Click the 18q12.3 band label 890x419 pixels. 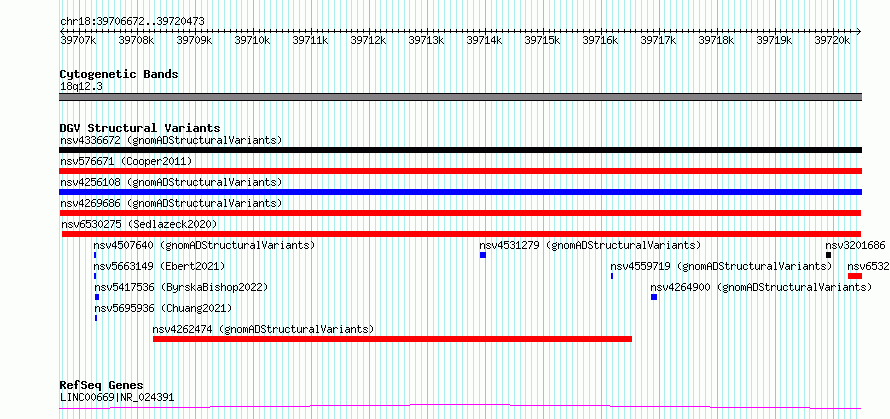81,87
